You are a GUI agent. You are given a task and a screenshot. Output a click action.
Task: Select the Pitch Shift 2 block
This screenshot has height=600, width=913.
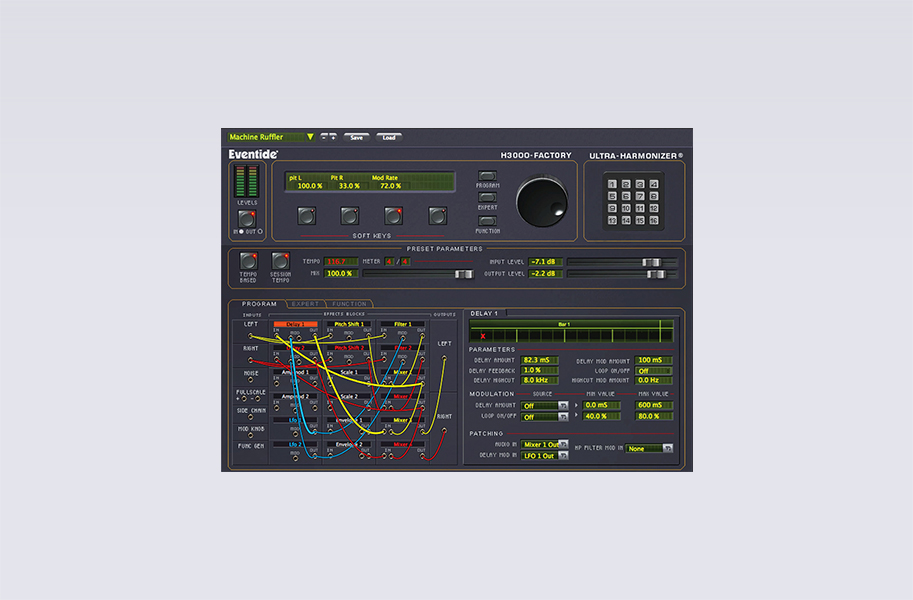coord(349,348)
